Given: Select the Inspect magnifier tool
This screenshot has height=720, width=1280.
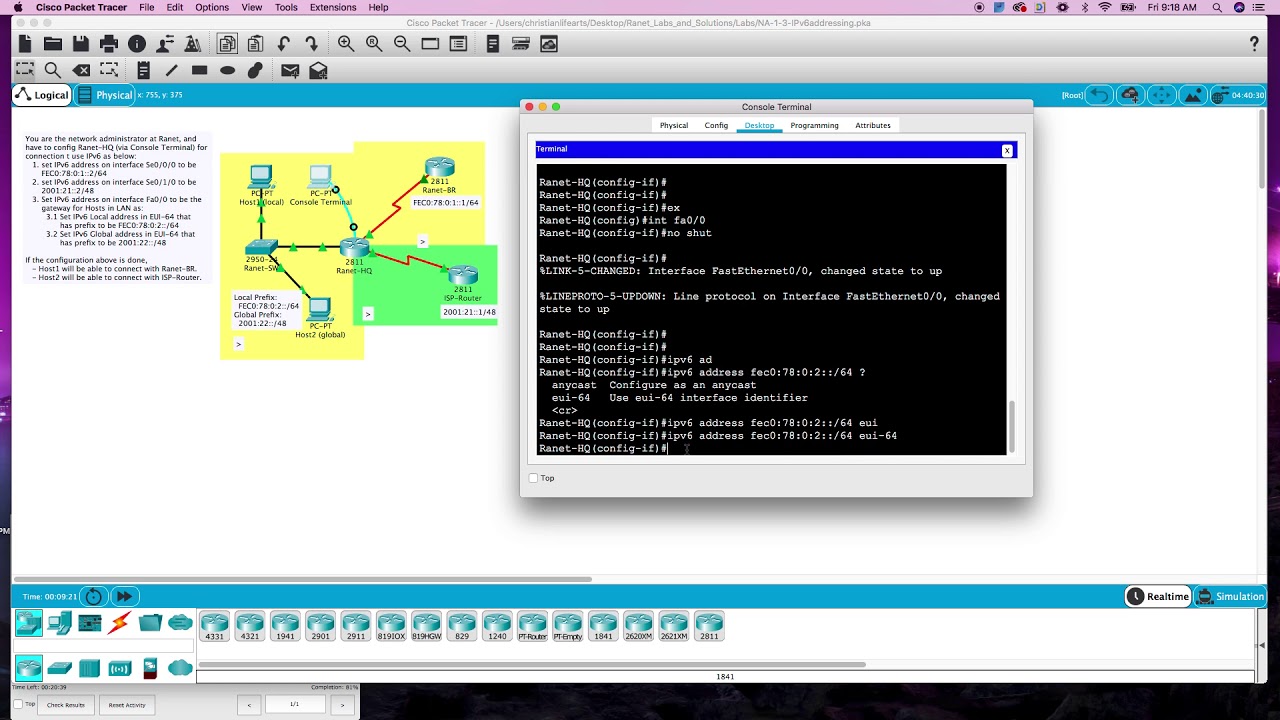Looking at the screenshot, I should pos(53,70).
